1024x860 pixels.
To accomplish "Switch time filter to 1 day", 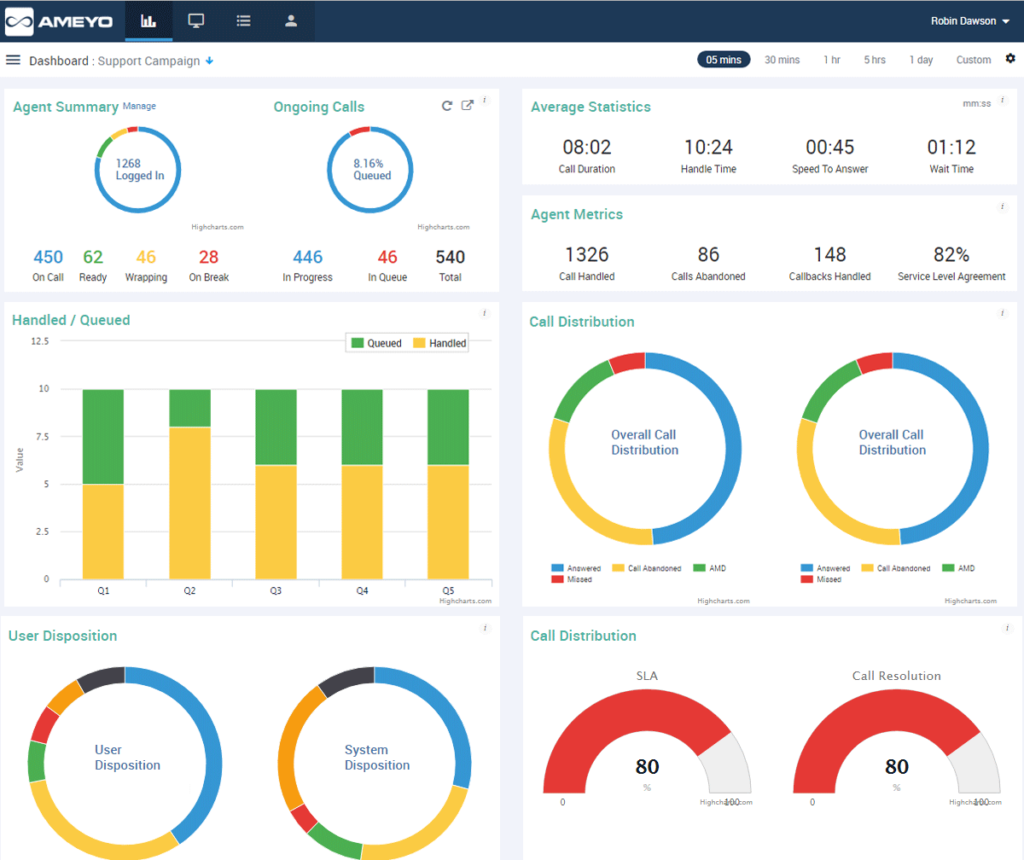I will (920, 59).
